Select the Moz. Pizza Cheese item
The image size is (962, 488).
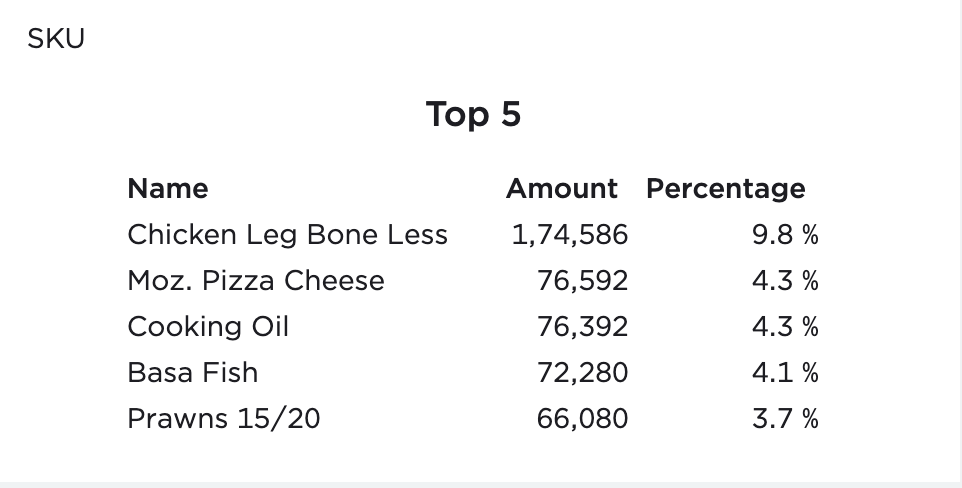pyautogui.click(x=256, y=281)
